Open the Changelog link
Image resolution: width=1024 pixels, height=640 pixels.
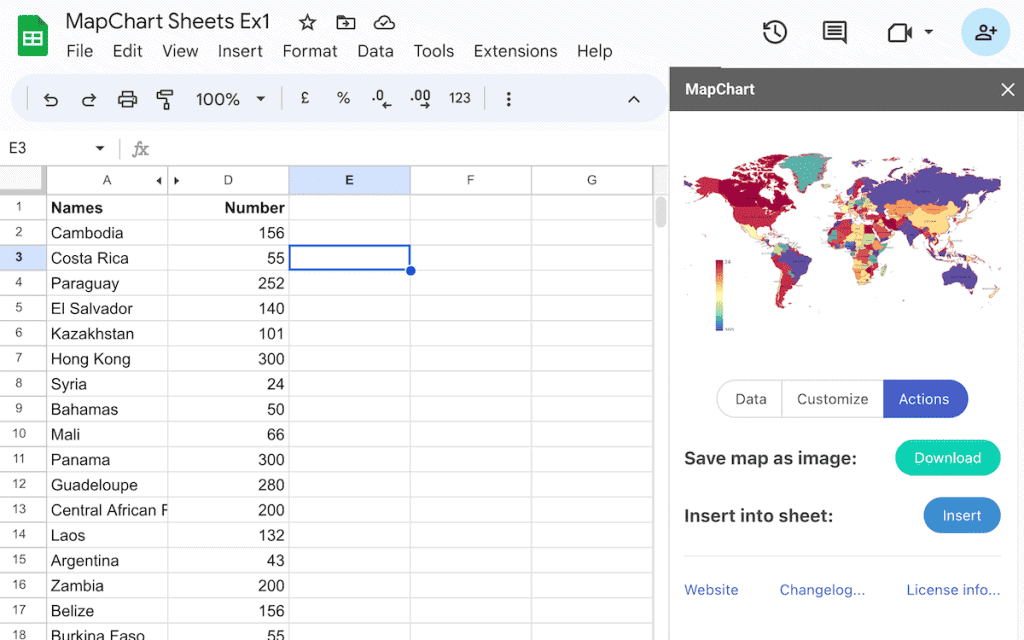[822, 590]
